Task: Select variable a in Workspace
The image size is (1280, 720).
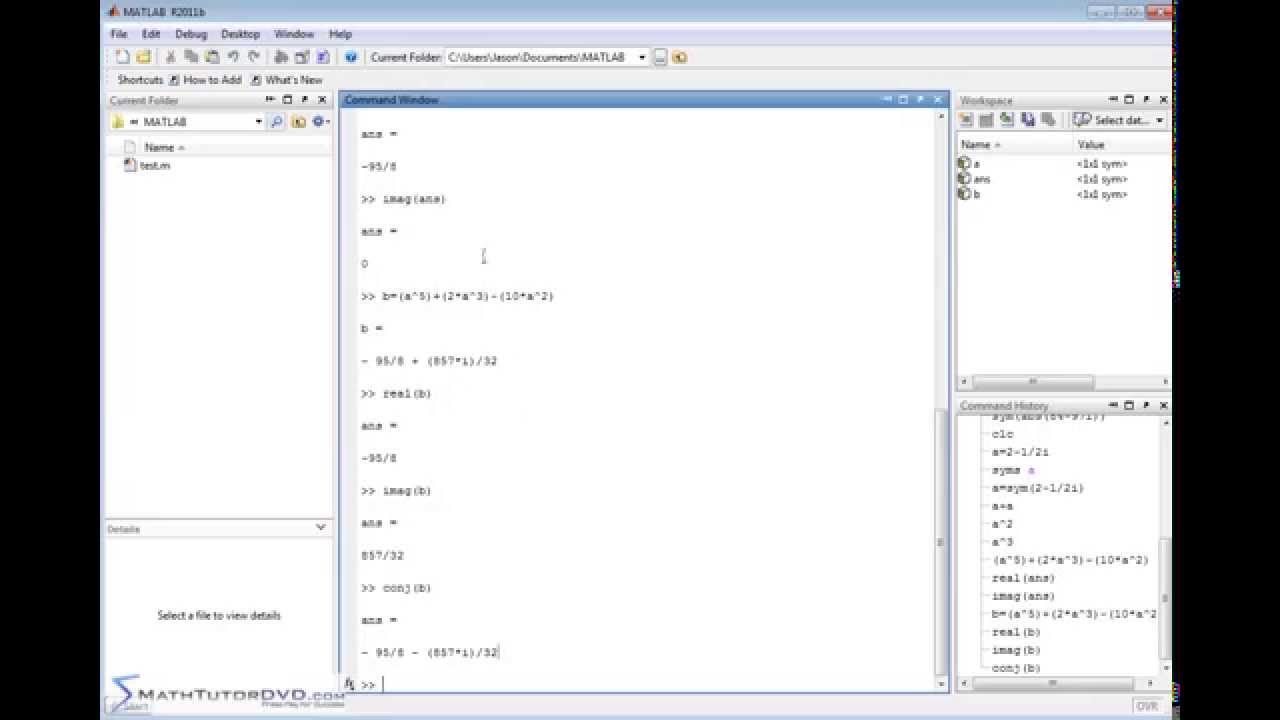Action: pyautogui.click(x=969, y=164)
